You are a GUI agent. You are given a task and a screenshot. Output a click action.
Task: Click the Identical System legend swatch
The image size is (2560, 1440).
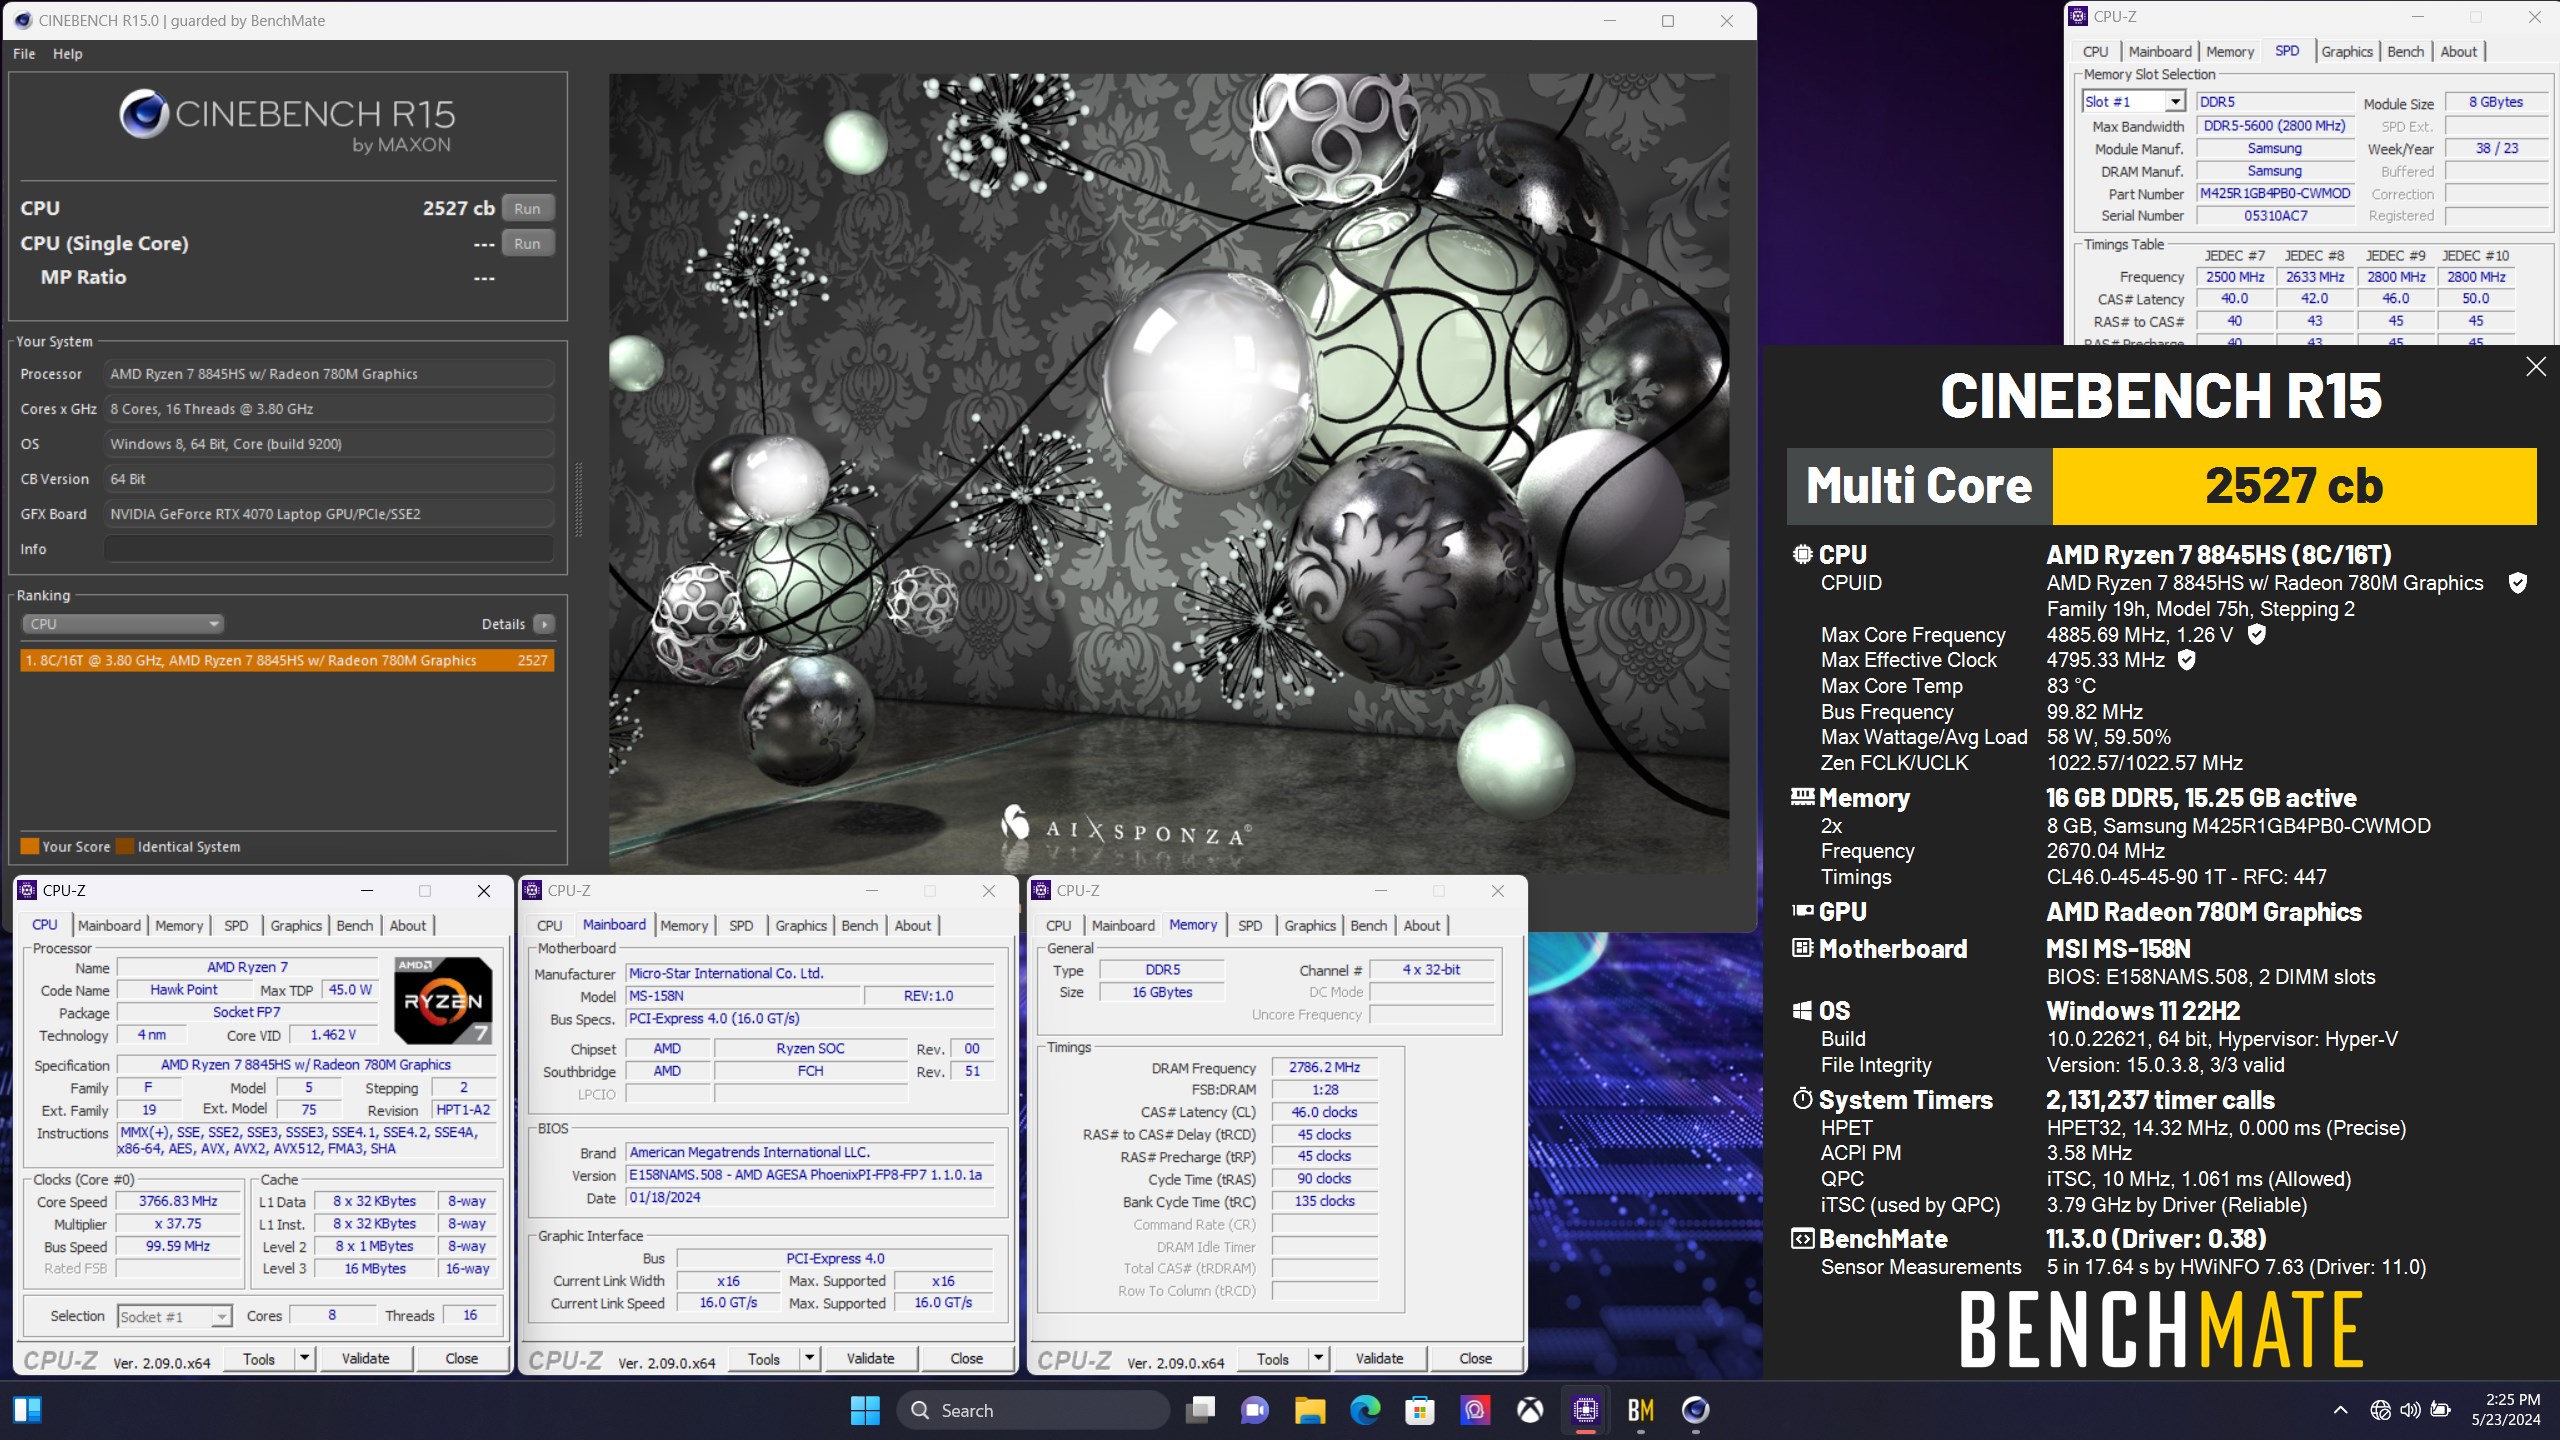pos(125,847)
